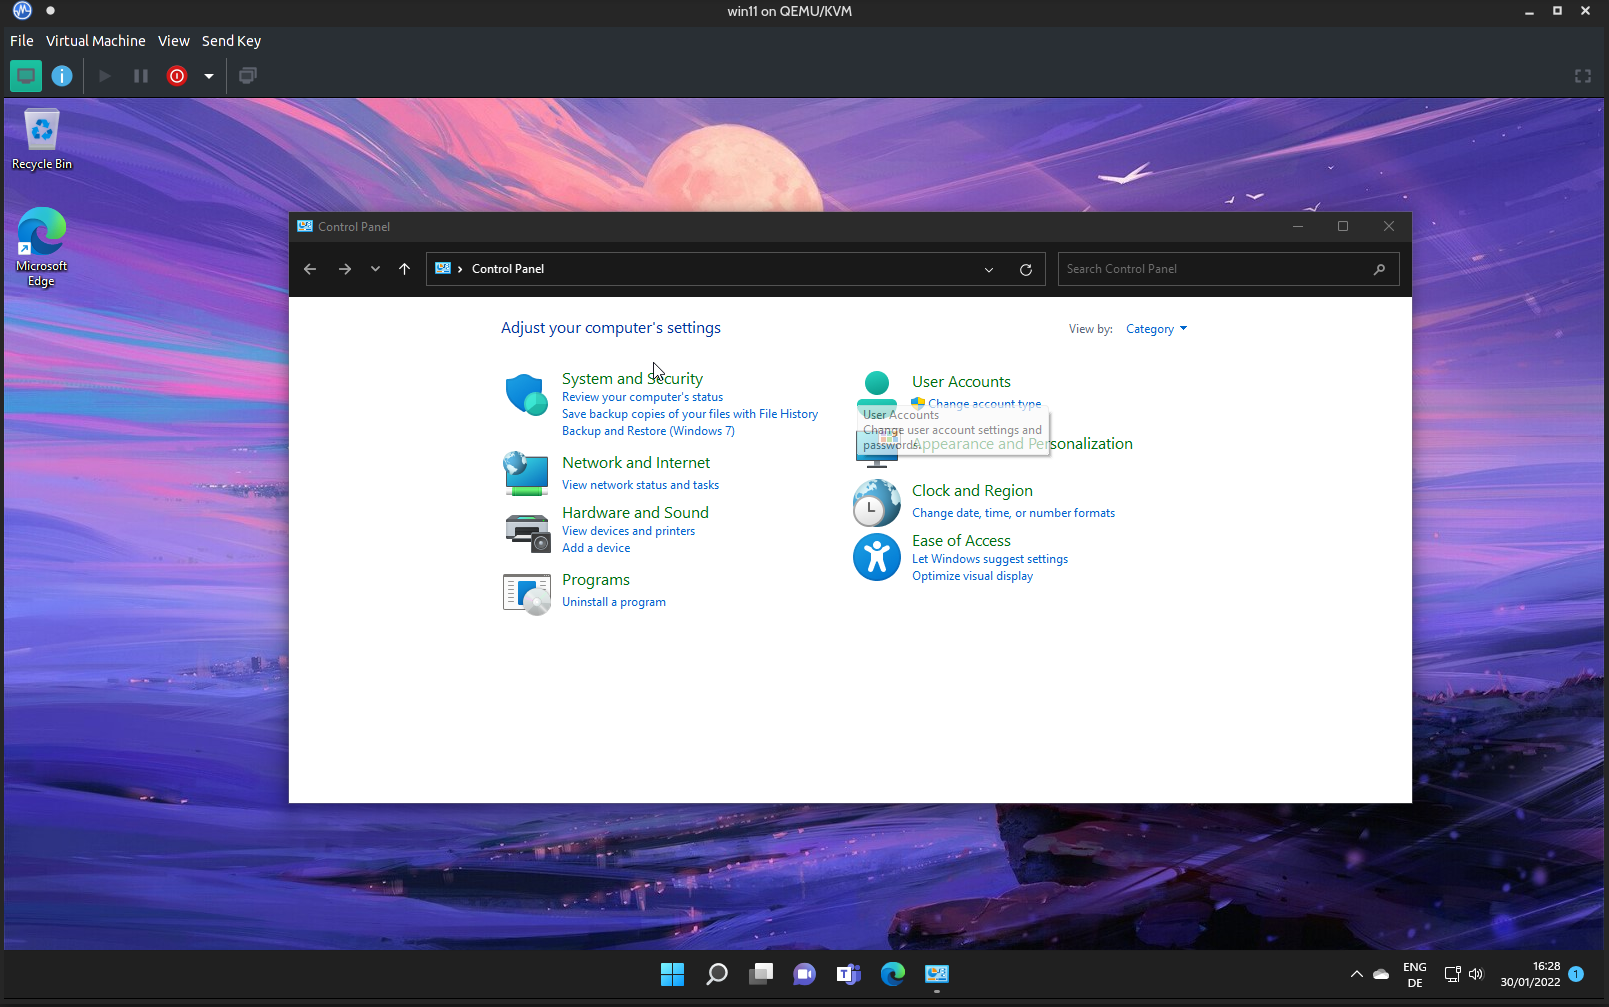Screen dimensions: 1609x1007
Task: Open User Accounts category heading
Action: tap(961, 382)
